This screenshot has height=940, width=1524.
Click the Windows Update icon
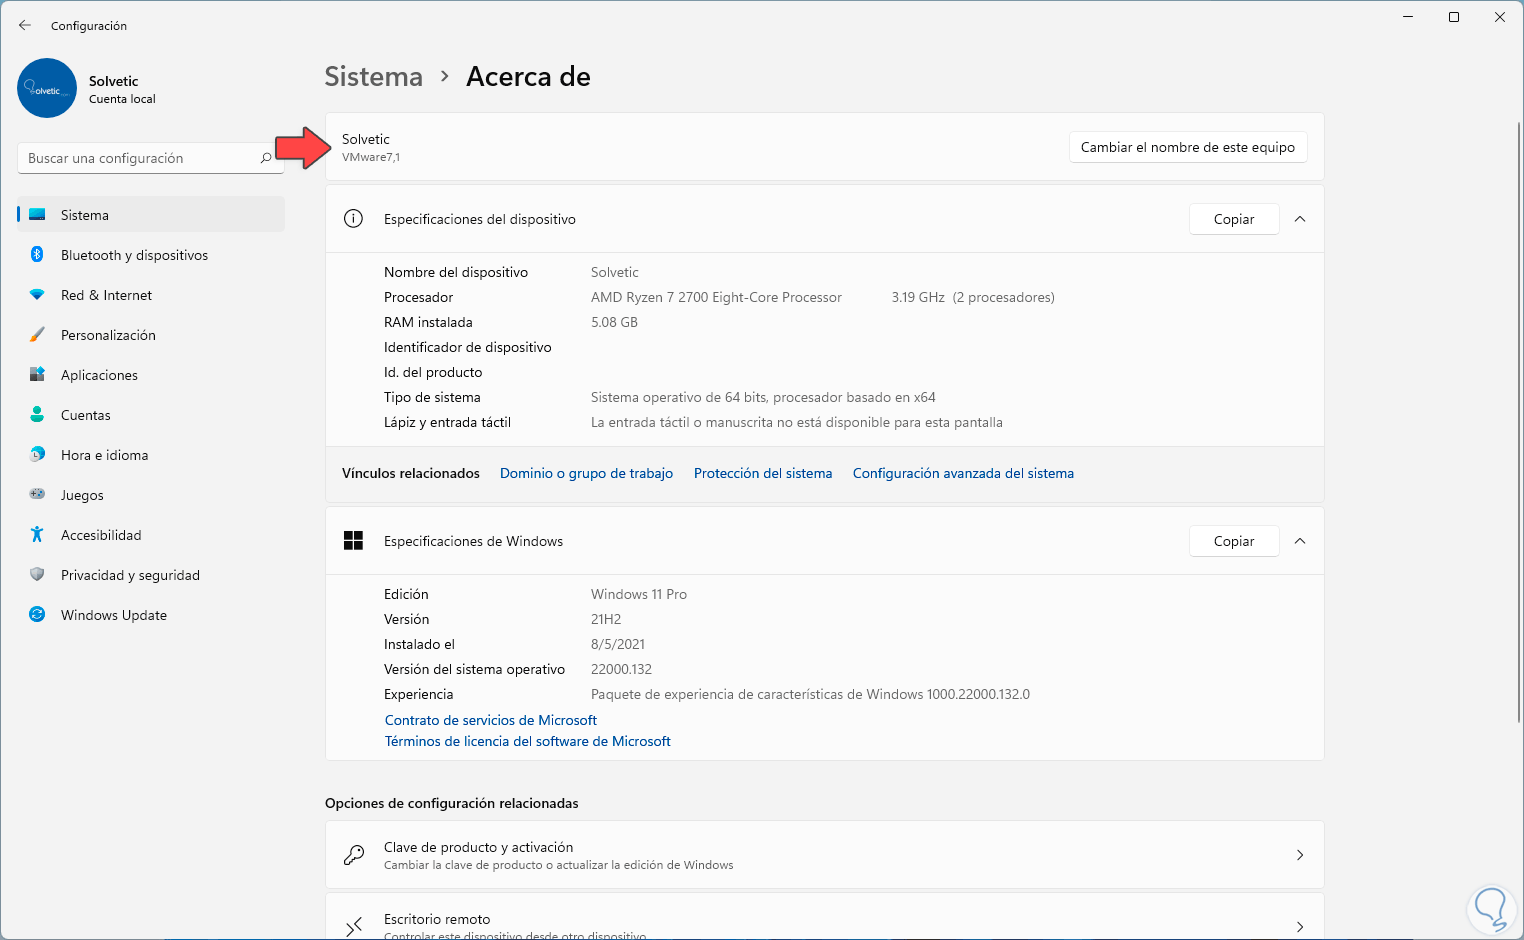click(37, 615)
